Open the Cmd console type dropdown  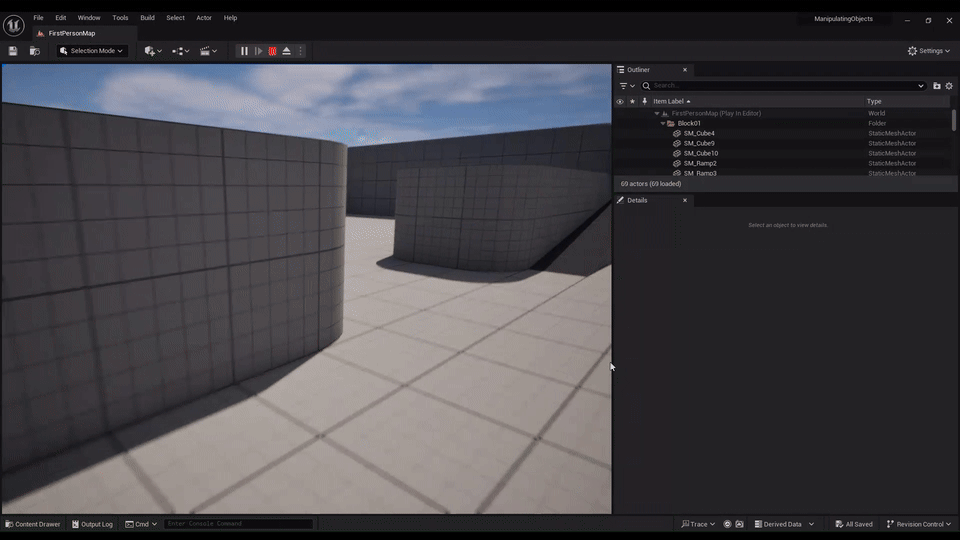[x=141, y=524]
